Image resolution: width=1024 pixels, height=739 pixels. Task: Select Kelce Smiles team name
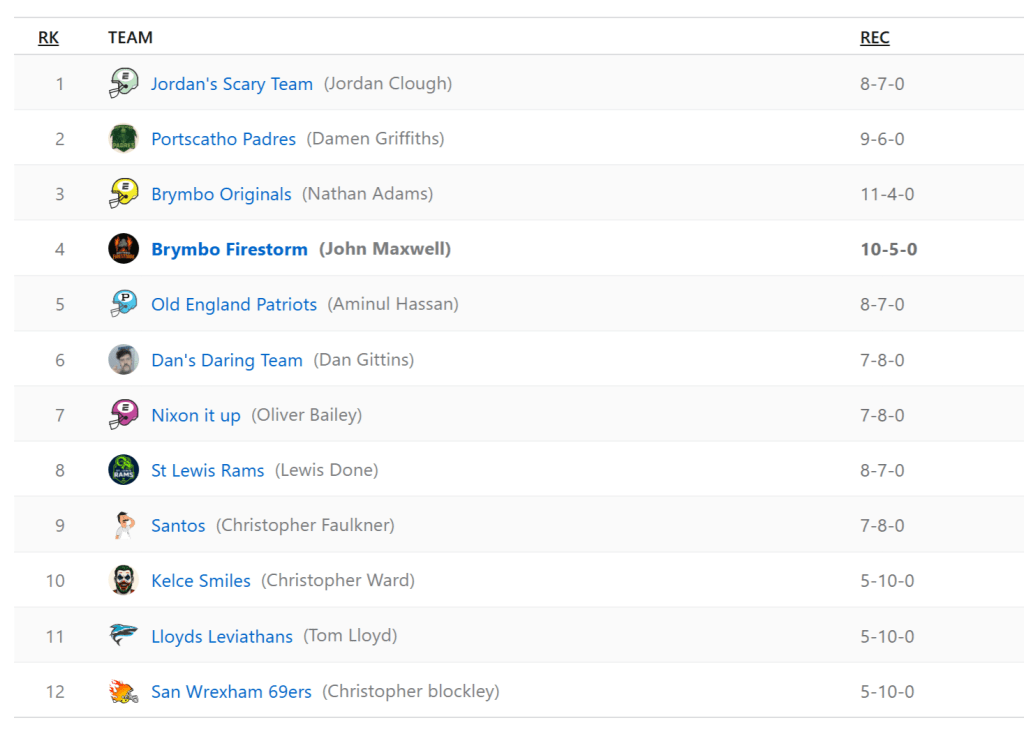coord(201,580)
